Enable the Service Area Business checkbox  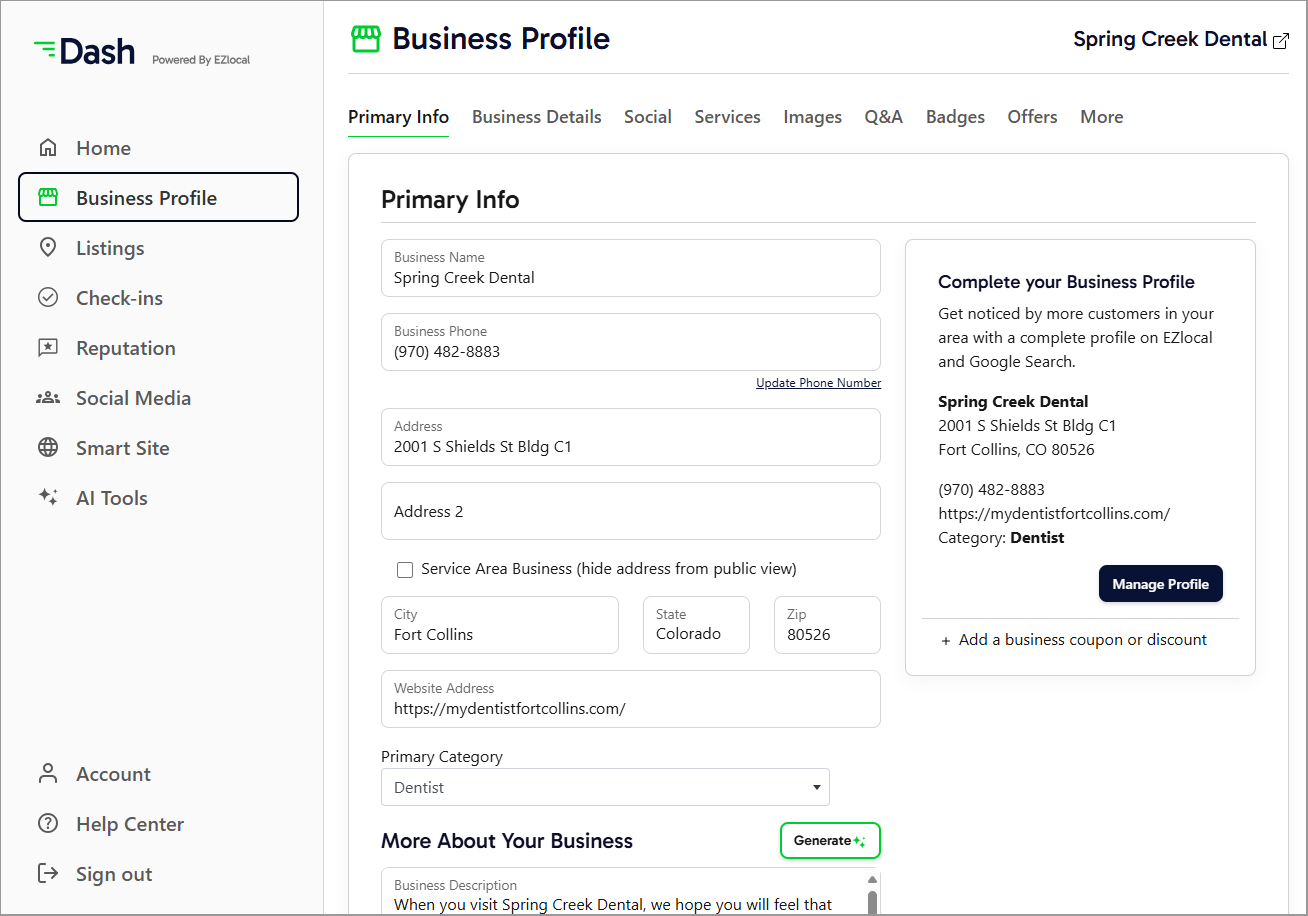(405, 570)
